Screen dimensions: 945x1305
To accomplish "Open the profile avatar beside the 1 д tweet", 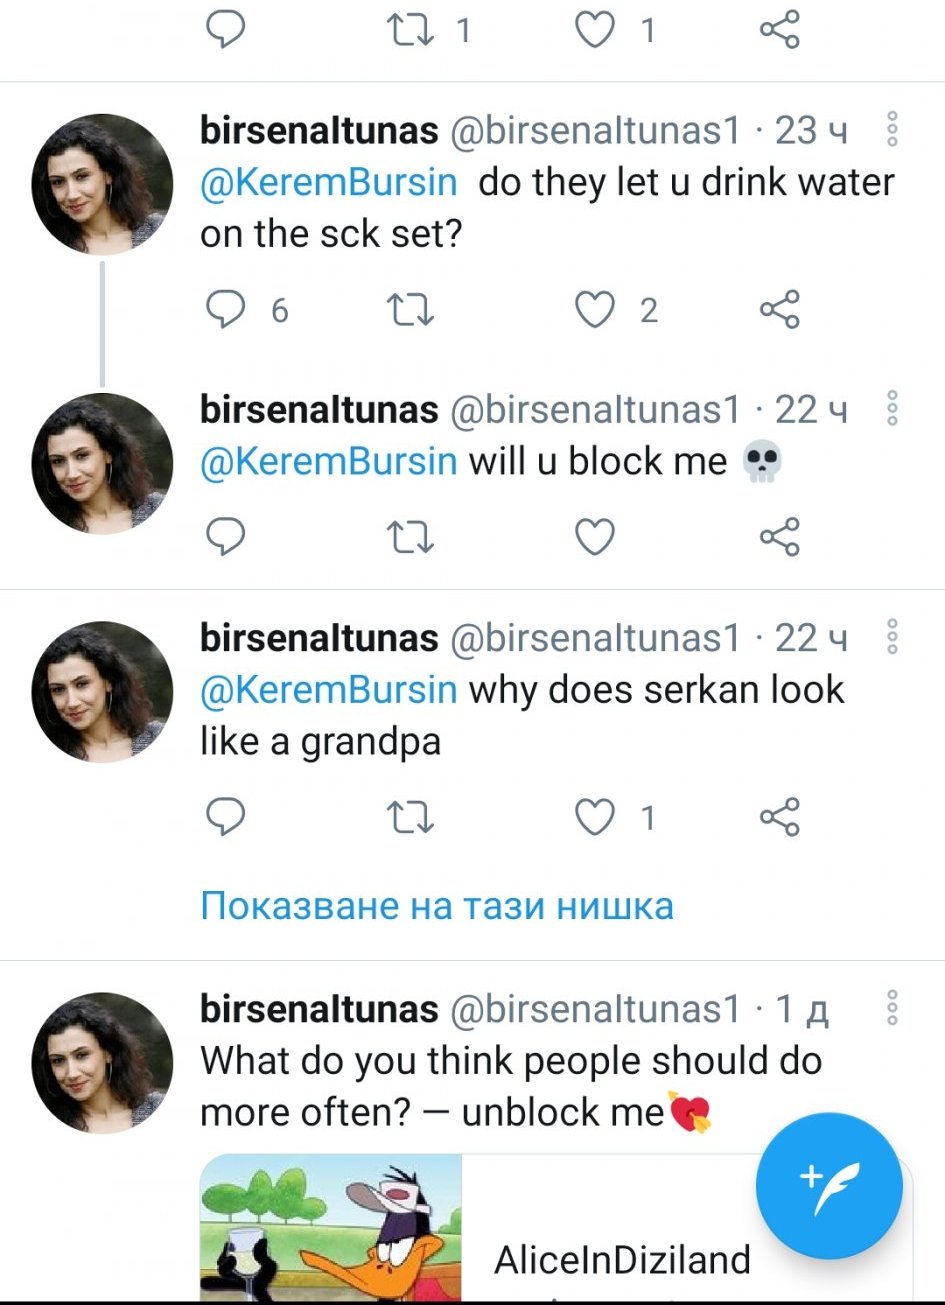I will click(x=103, y=1062).
